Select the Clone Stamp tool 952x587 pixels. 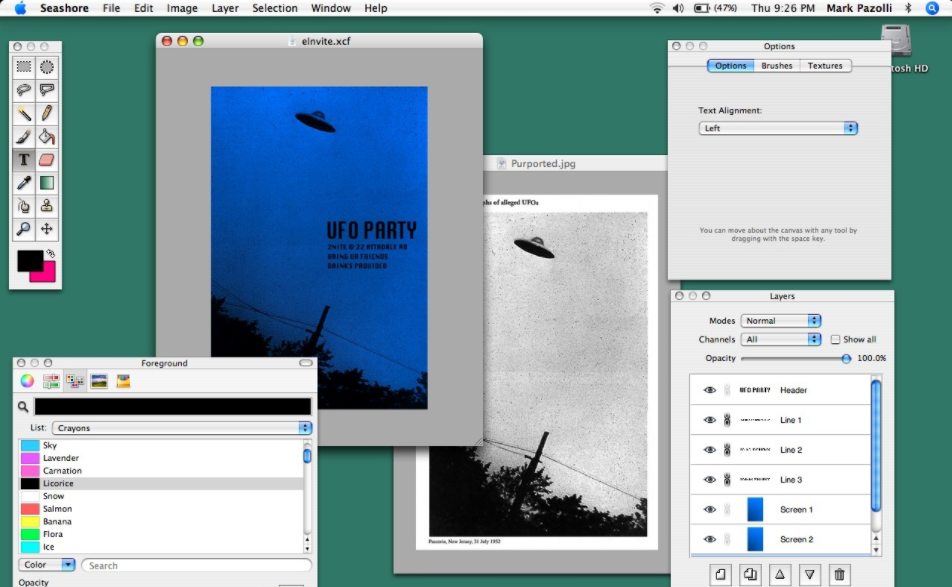pyautogui.click(x=47, y=206)
